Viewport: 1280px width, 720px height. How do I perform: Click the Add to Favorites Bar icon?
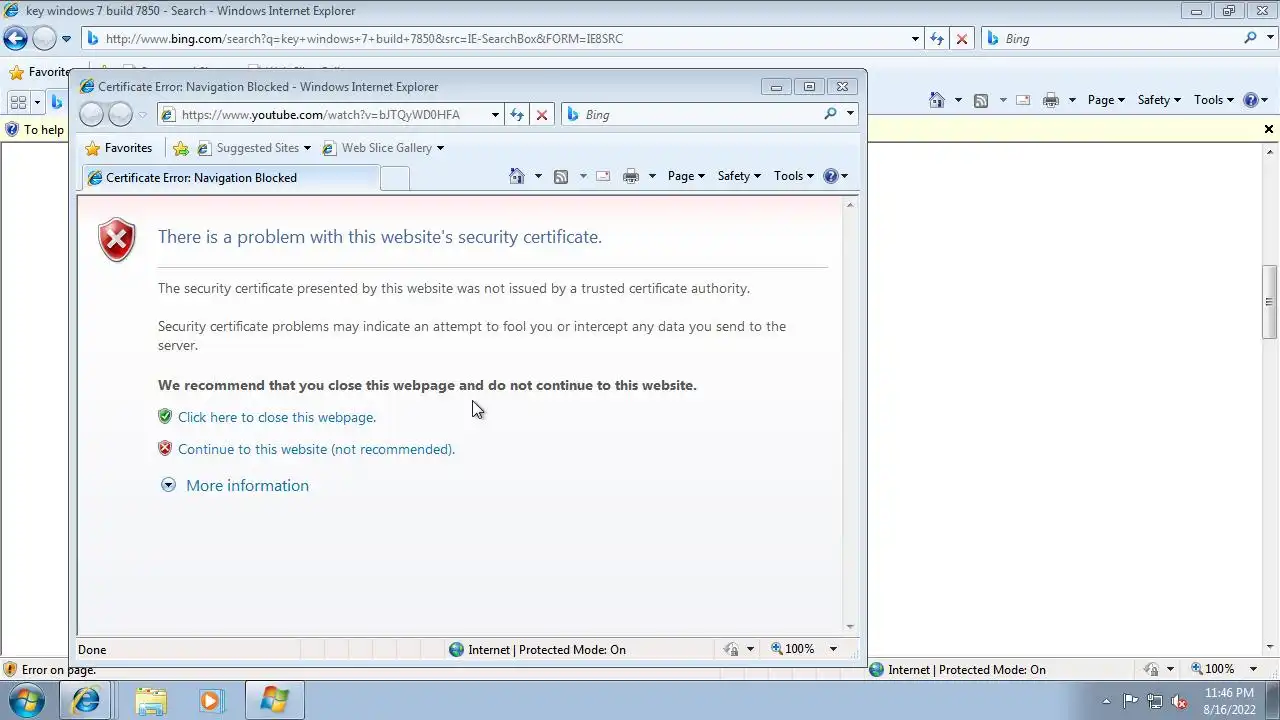click(x=181, y=148)
